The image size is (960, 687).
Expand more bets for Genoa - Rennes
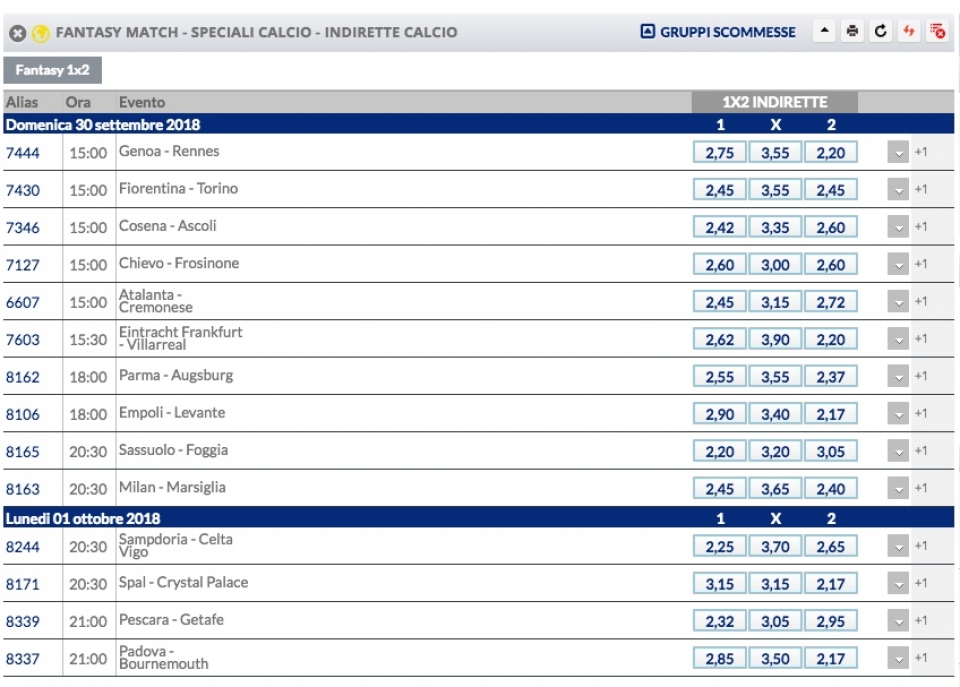[x=898, y=152]
